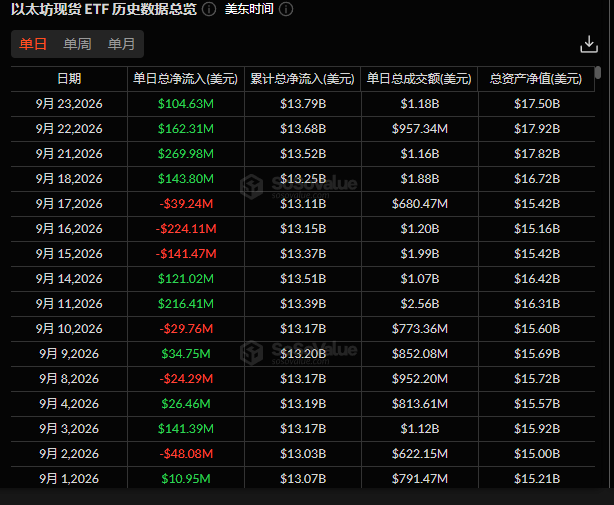The image size is (614, 505).
Task: Click the date 9月 14,2026
Action: pyautogui.click(x=69, y=279)
